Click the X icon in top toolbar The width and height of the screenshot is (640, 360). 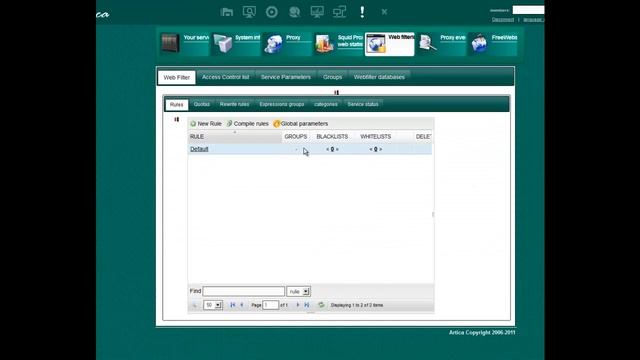(384, 12)
